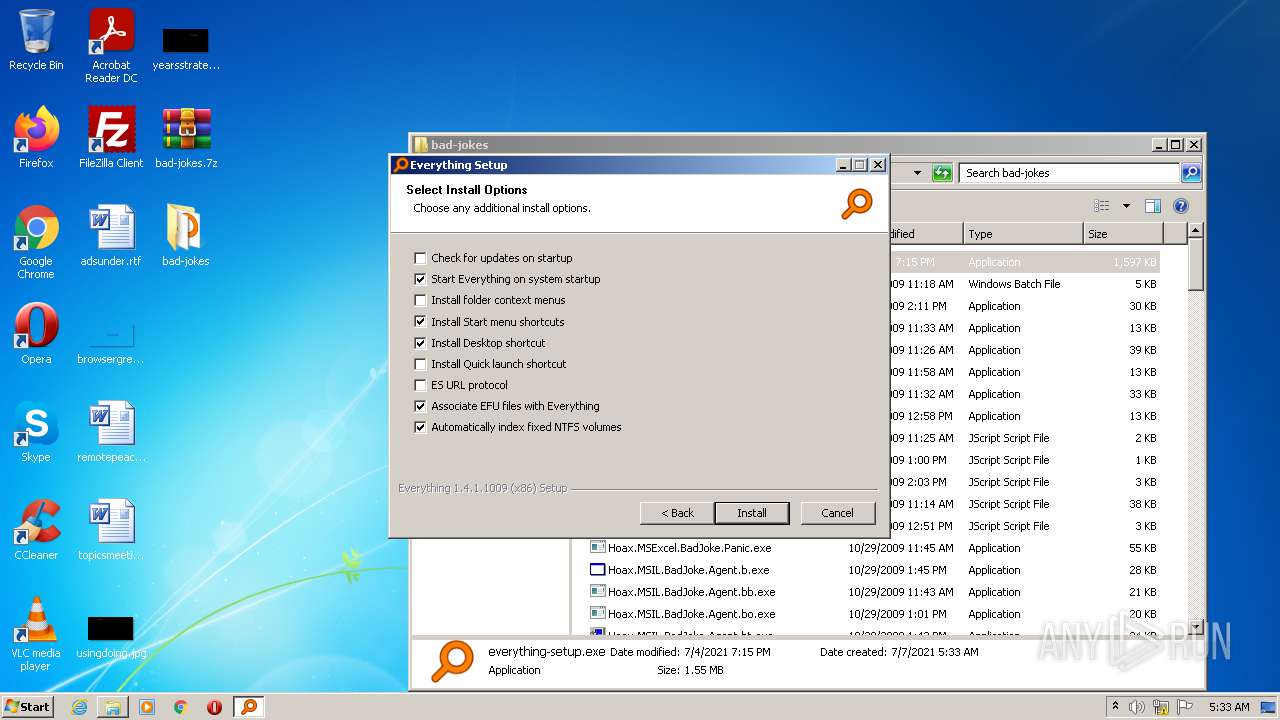This screenshot has width=1280, height=720.
Task: Click taskbar clock showing 5:33 AM
Action: pyautogui.click(x=1229, y=707)
